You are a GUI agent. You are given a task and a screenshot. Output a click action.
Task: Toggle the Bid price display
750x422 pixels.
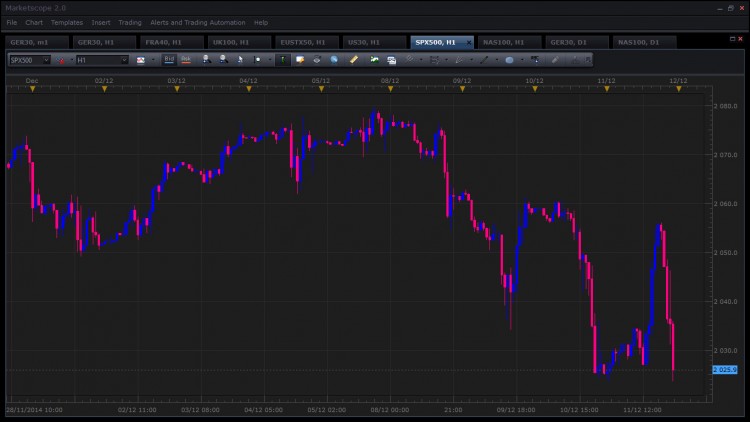tap(169, 60)
